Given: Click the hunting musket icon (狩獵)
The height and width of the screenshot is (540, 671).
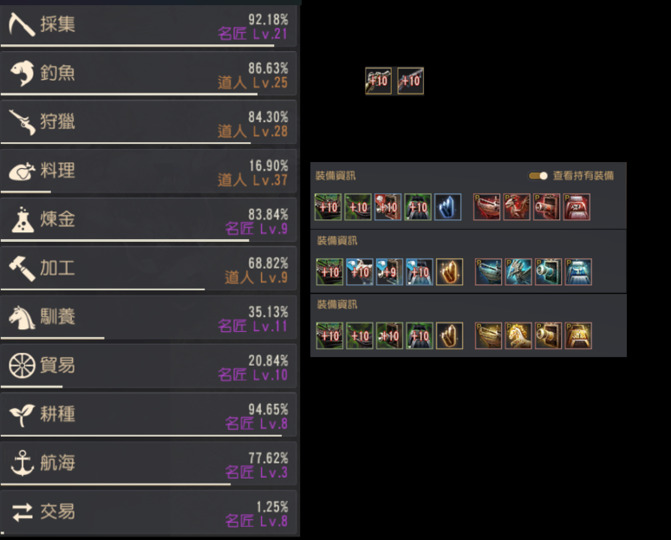Looking at the screenshot, I should 22,122.
